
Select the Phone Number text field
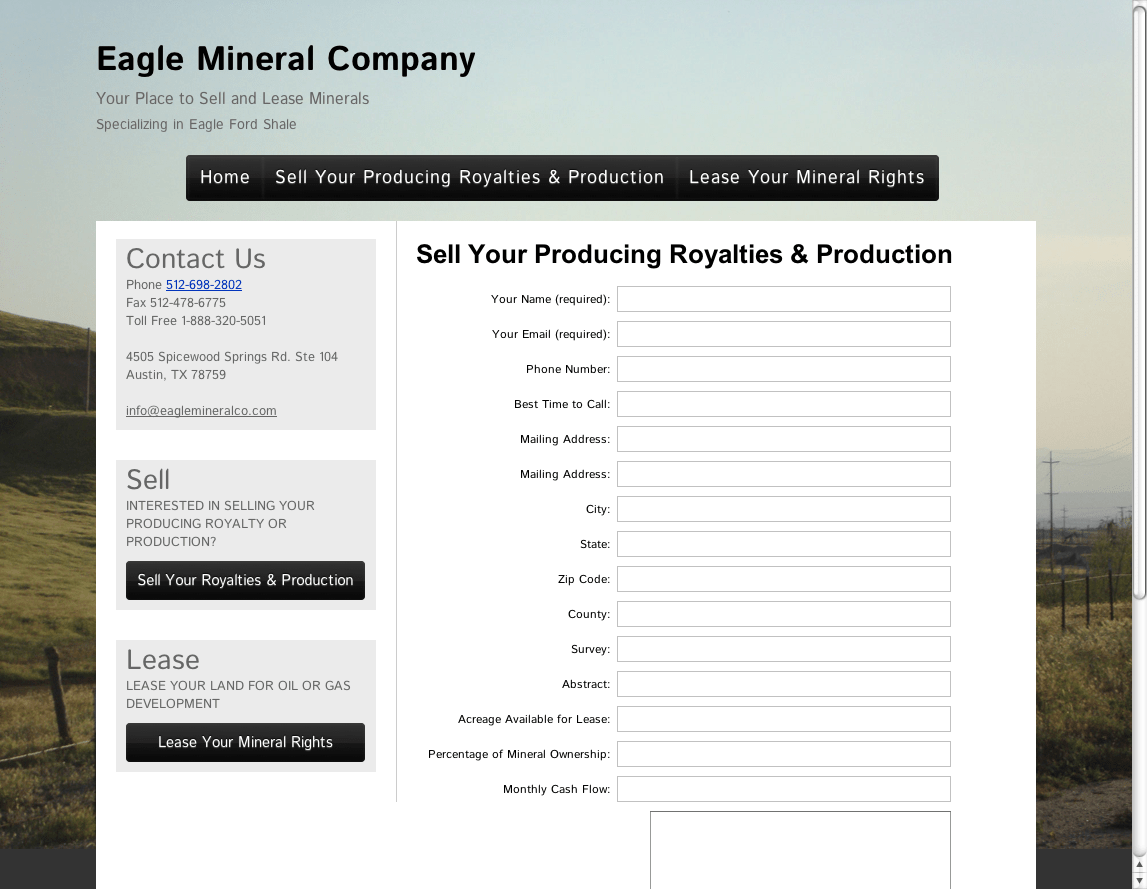tap(783, 368)
